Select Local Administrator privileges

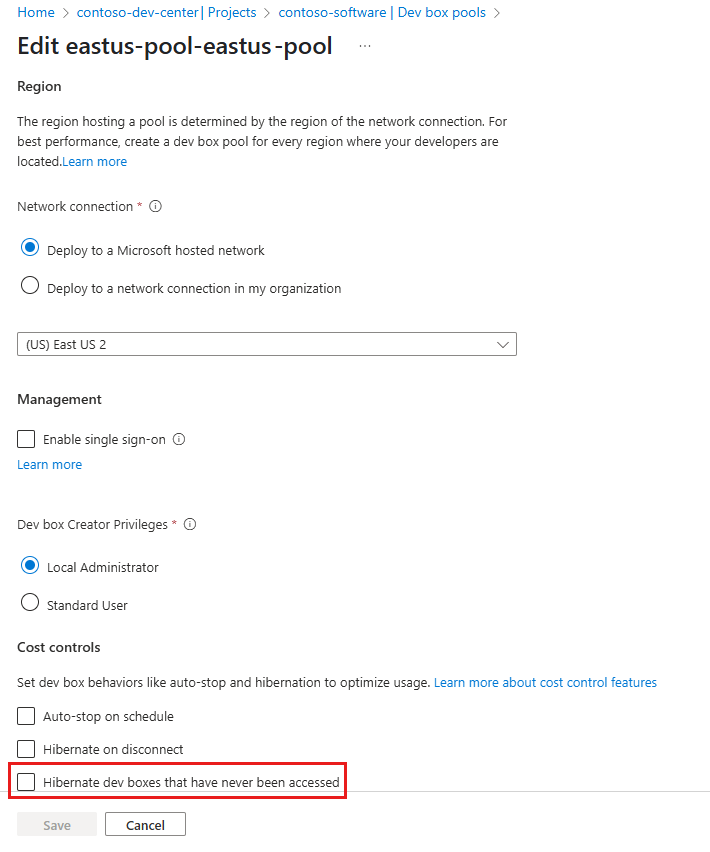point(29,567)
